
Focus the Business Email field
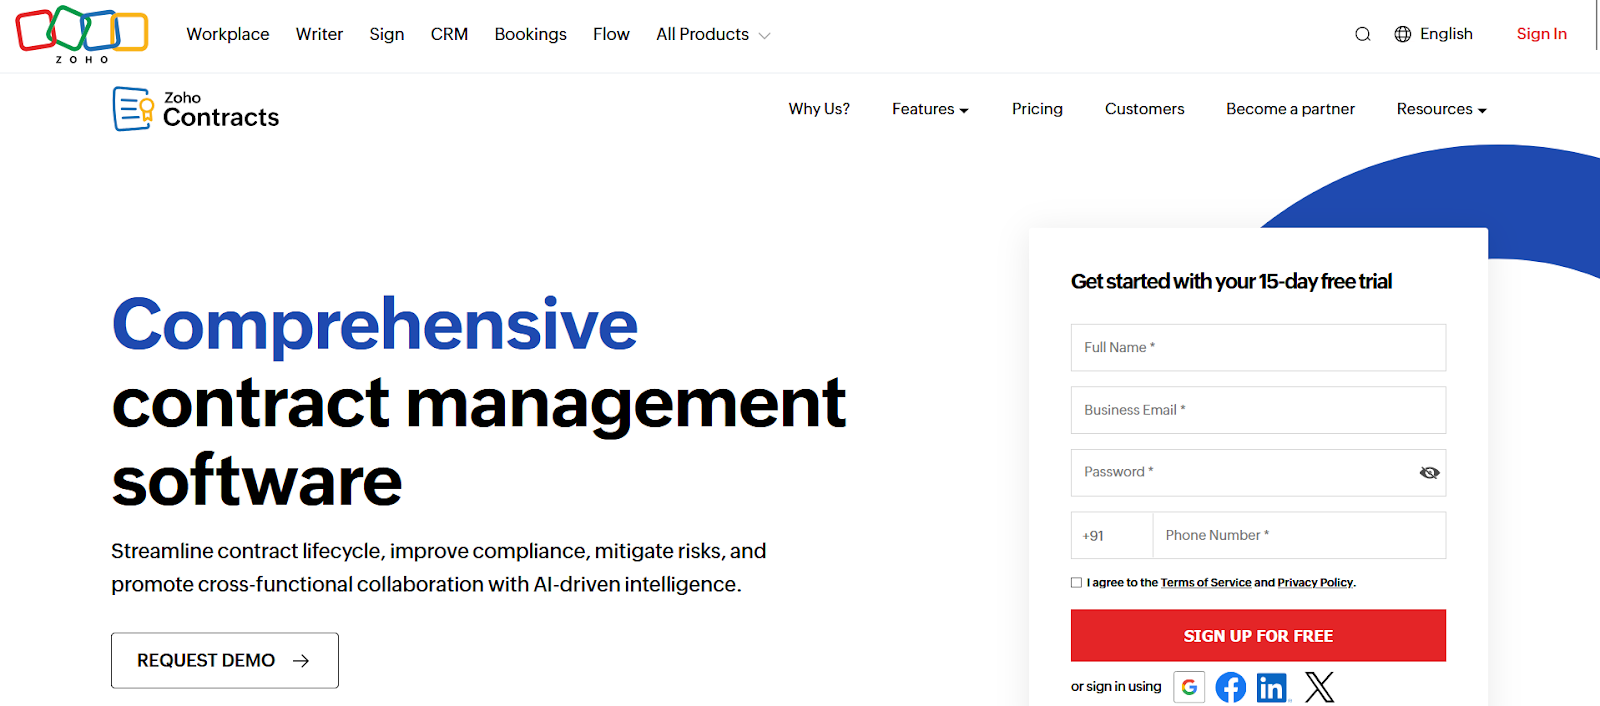[1258, 410]
